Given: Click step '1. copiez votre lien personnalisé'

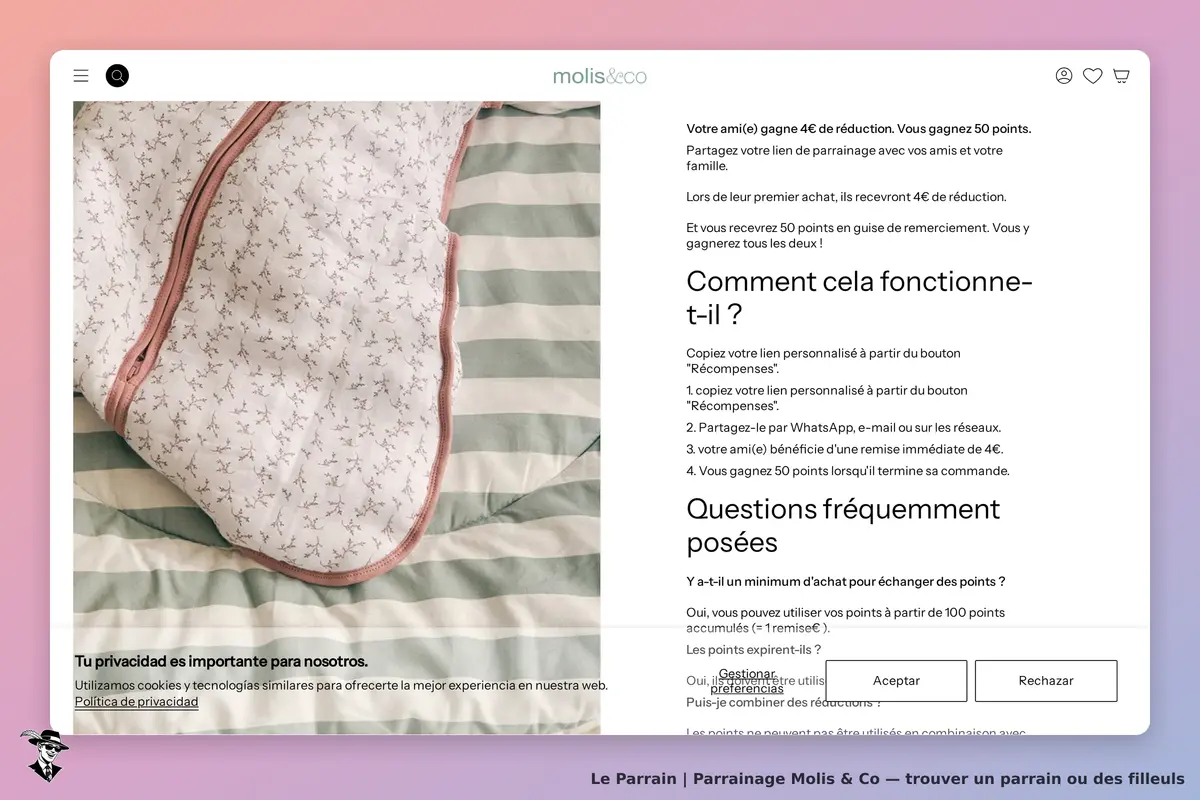Looking at the screenshot, I should point(827,398).
